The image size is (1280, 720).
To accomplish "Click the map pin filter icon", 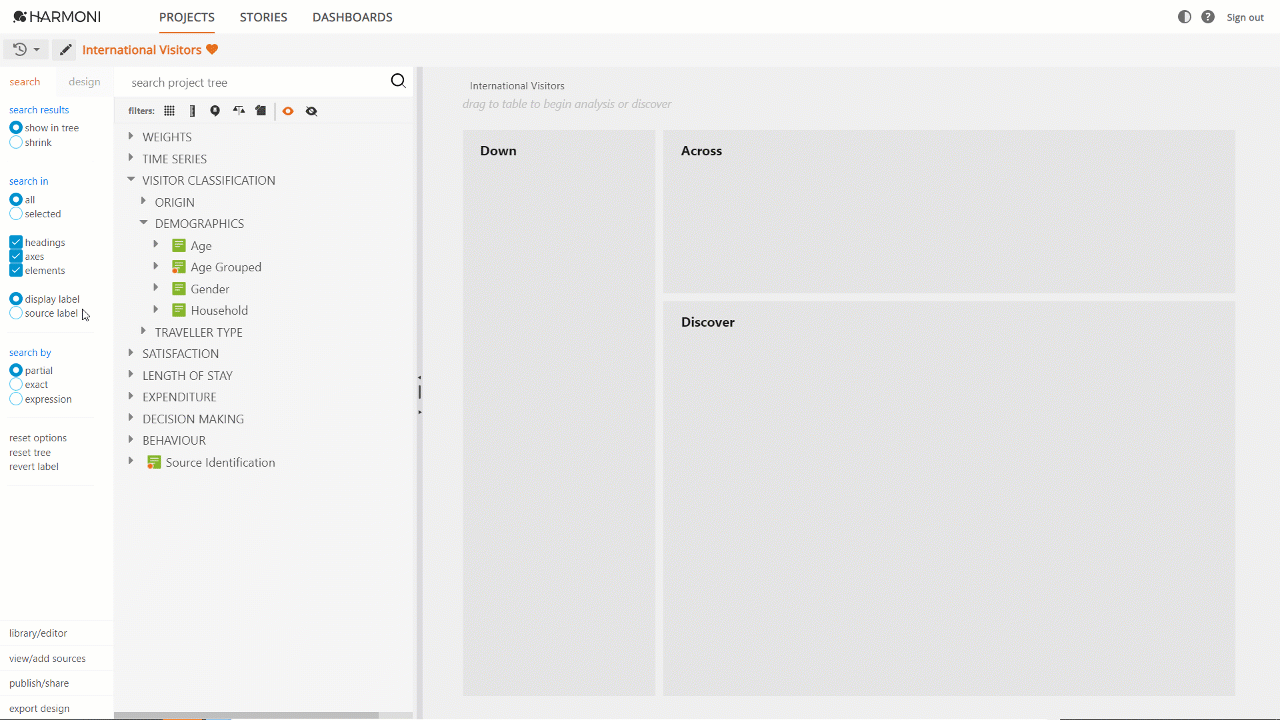I will coord(215,111).
